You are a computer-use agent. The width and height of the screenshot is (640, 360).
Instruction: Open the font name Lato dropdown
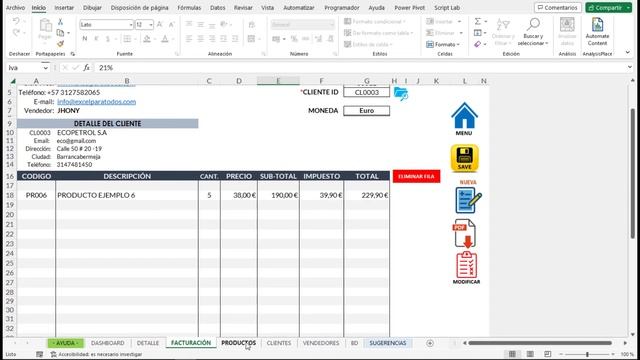[x=131, y=25]
